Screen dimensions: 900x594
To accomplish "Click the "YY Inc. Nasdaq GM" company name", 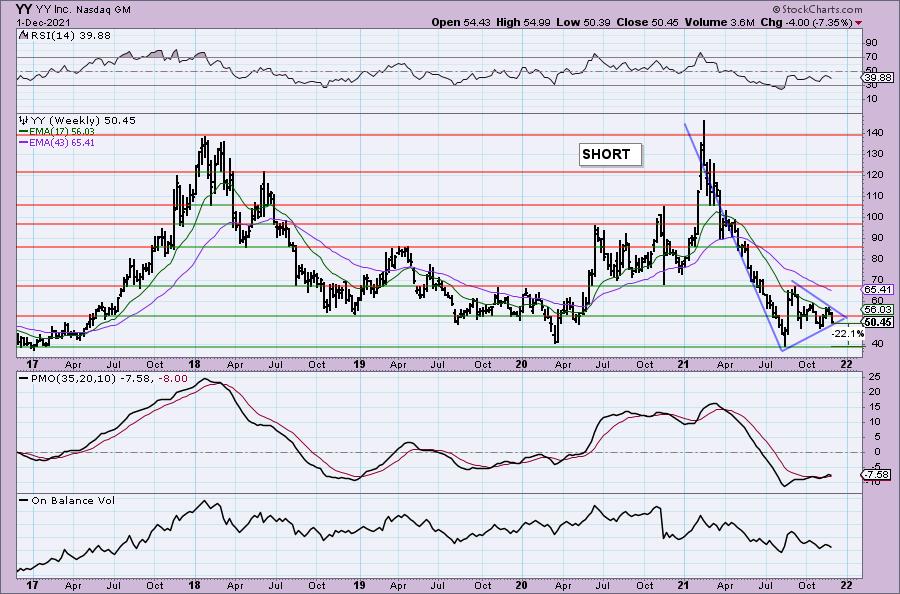I will coord(83,10).
